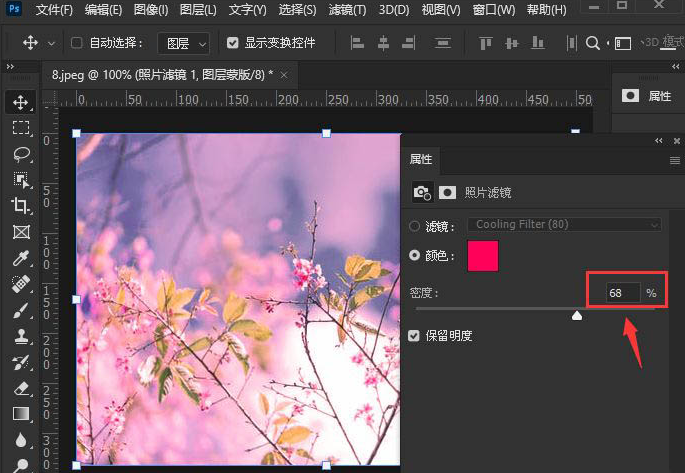
Task: Uncheck the 保留明度 checkbox
Action: (415, 335)
